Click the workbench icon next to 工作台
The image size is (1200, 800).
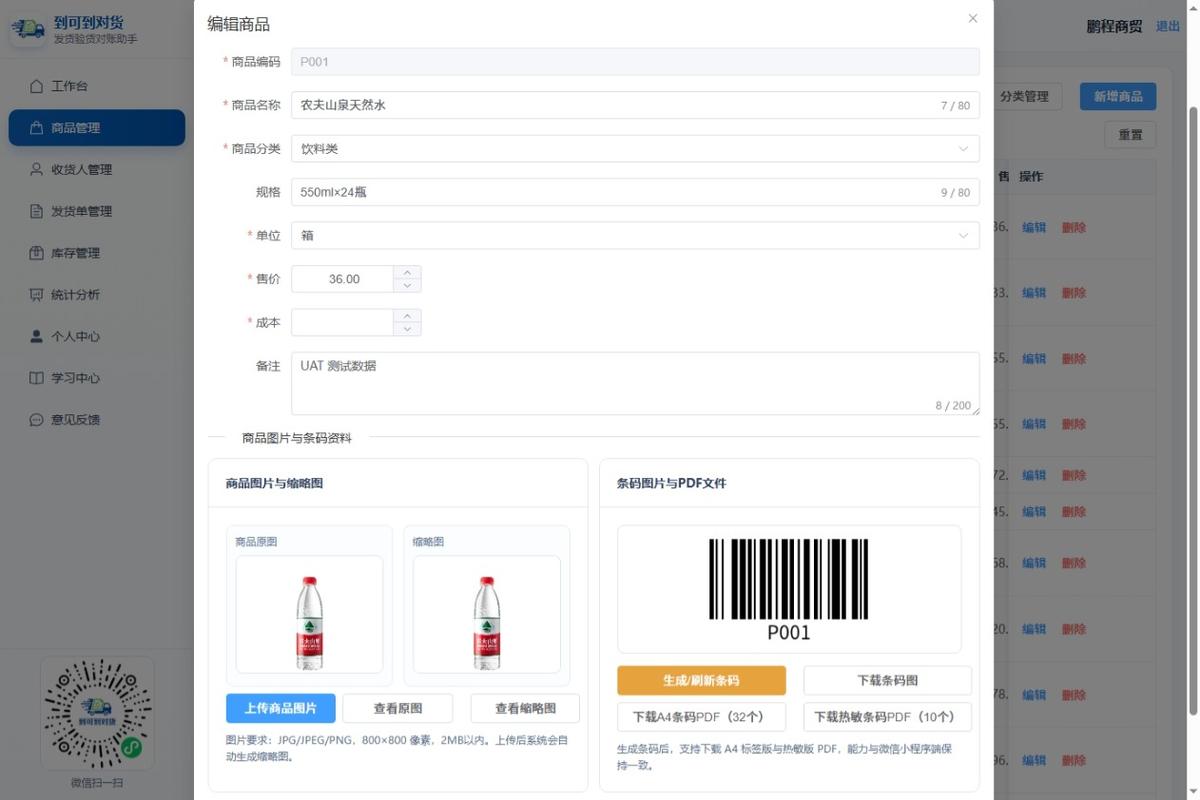[37, 86]
